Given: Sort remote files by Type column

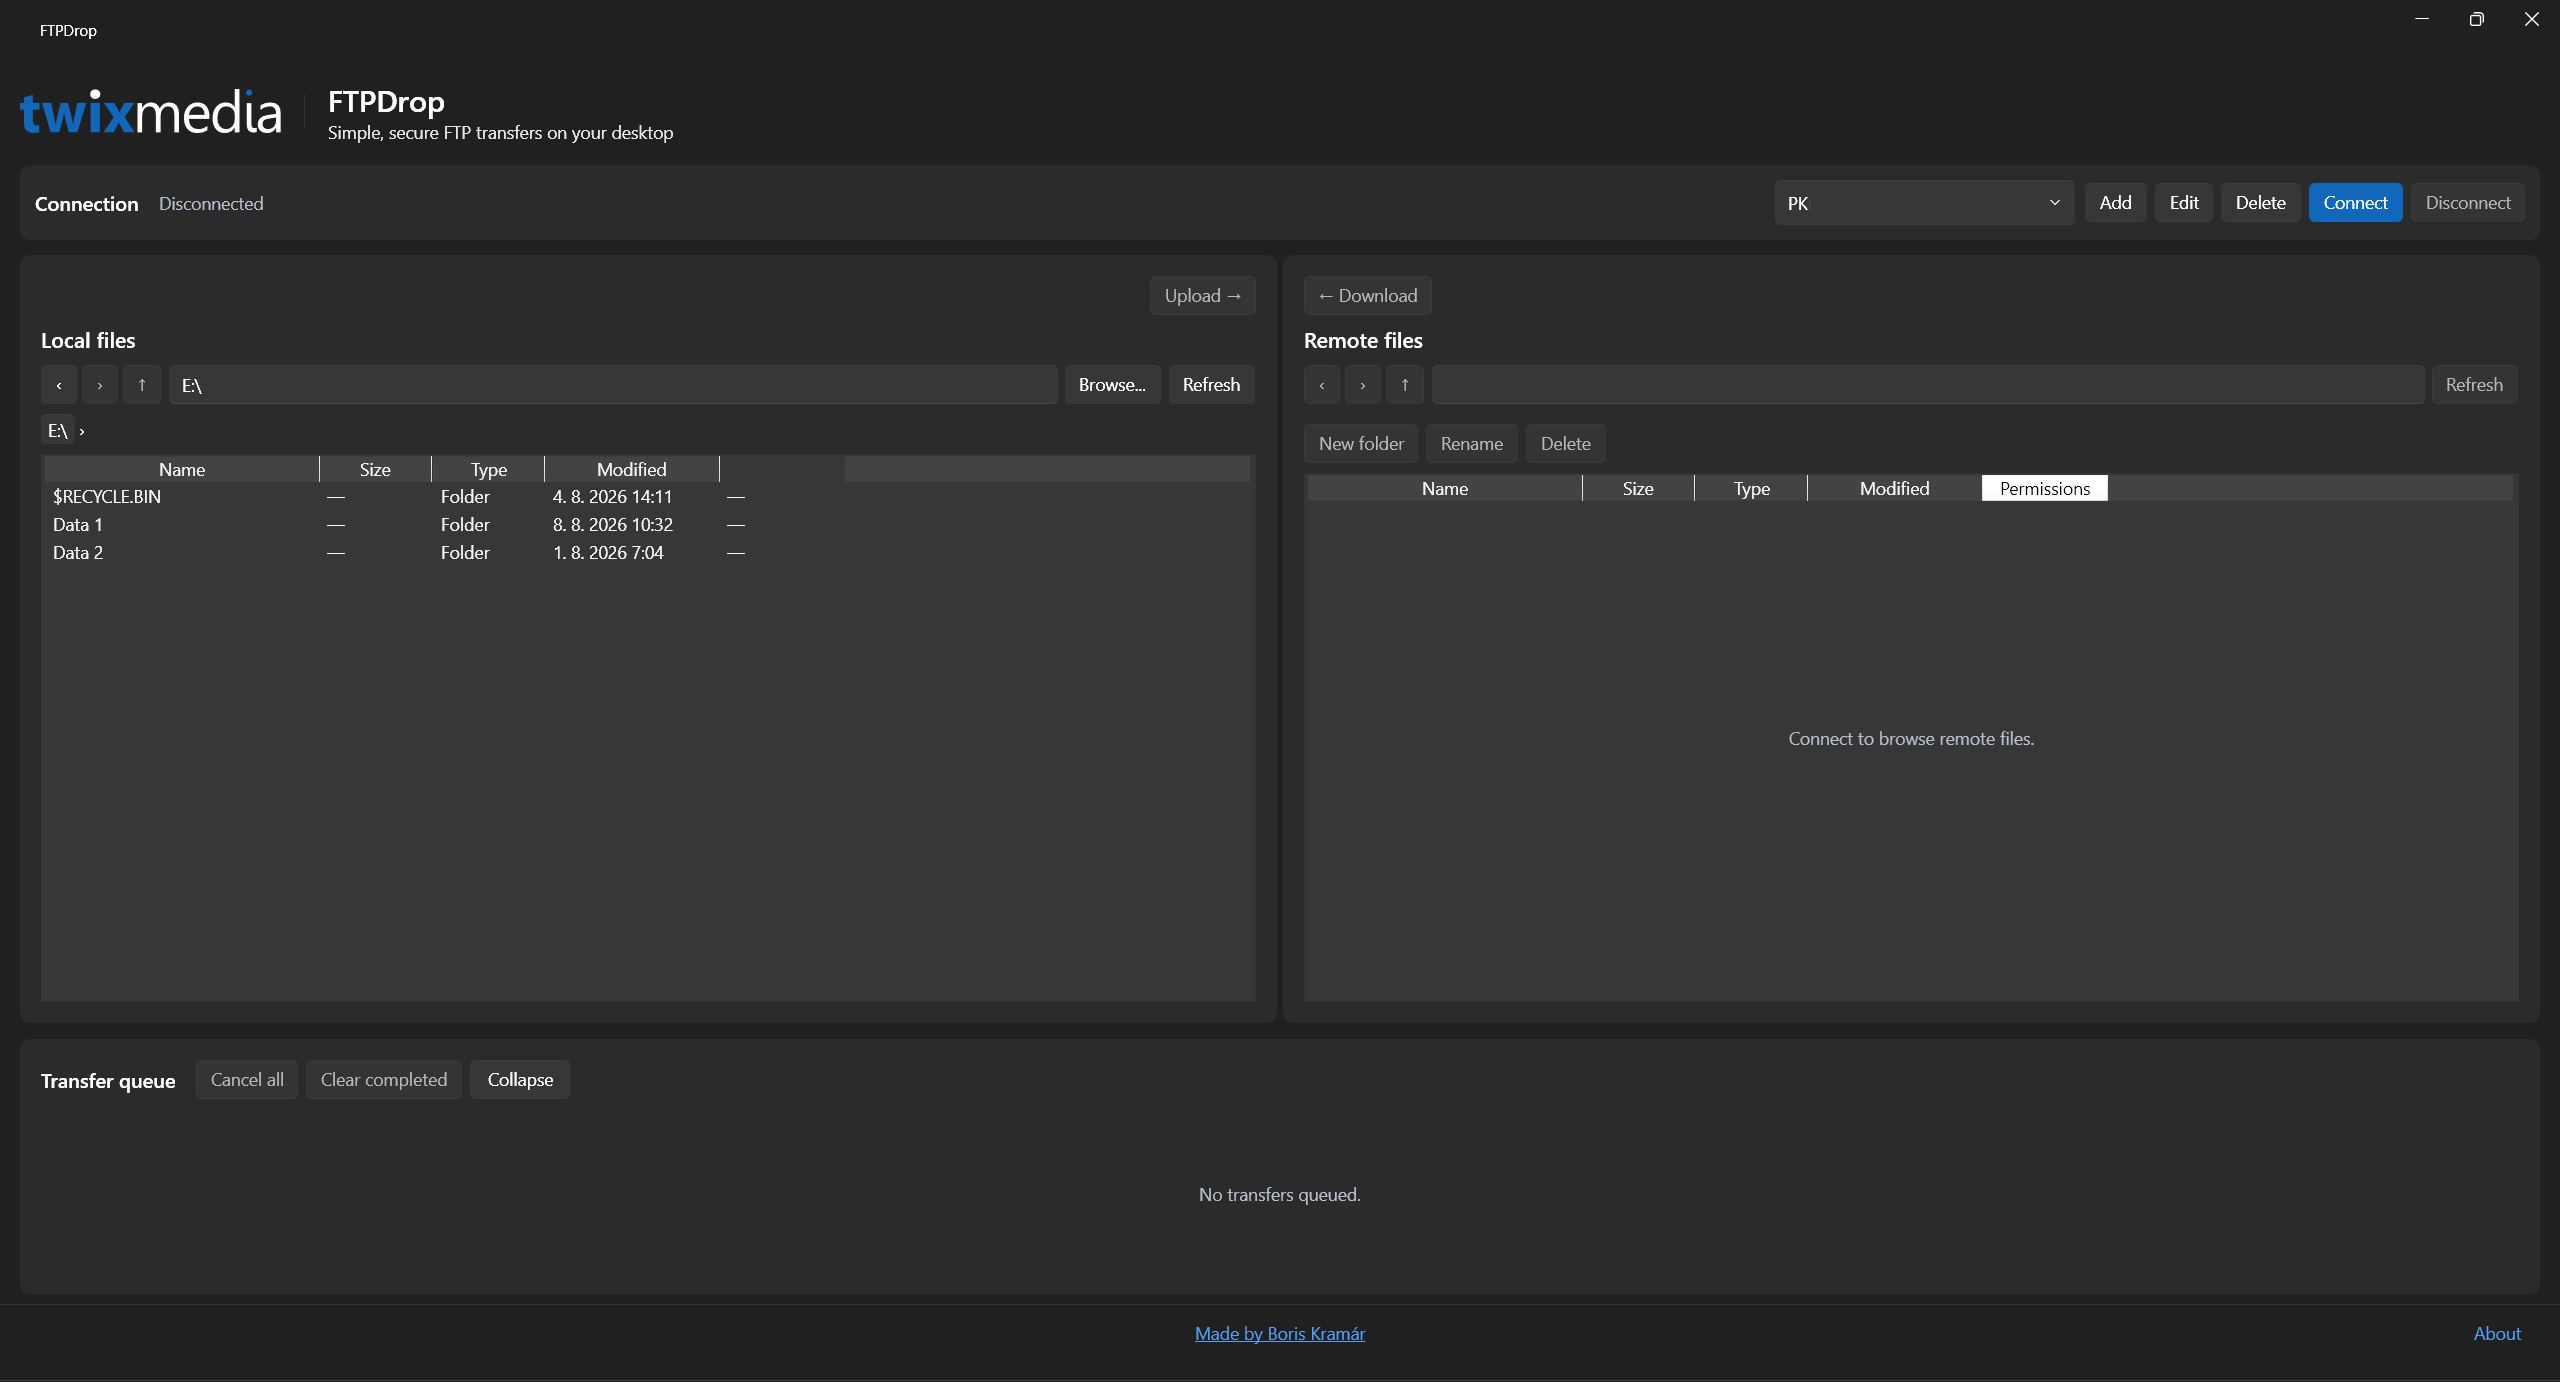Looking at the screenshot, I should pos(1751,489).
